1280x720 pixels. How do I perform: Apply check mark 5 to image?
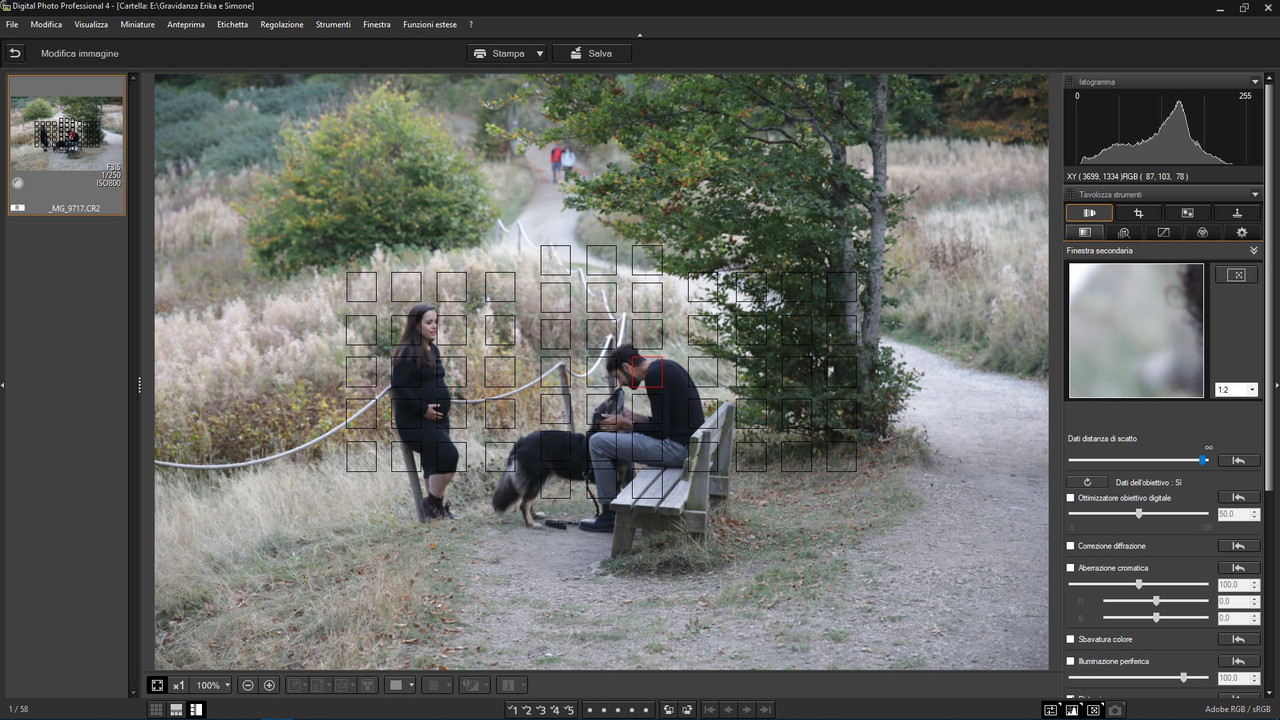tap(569, 710)
